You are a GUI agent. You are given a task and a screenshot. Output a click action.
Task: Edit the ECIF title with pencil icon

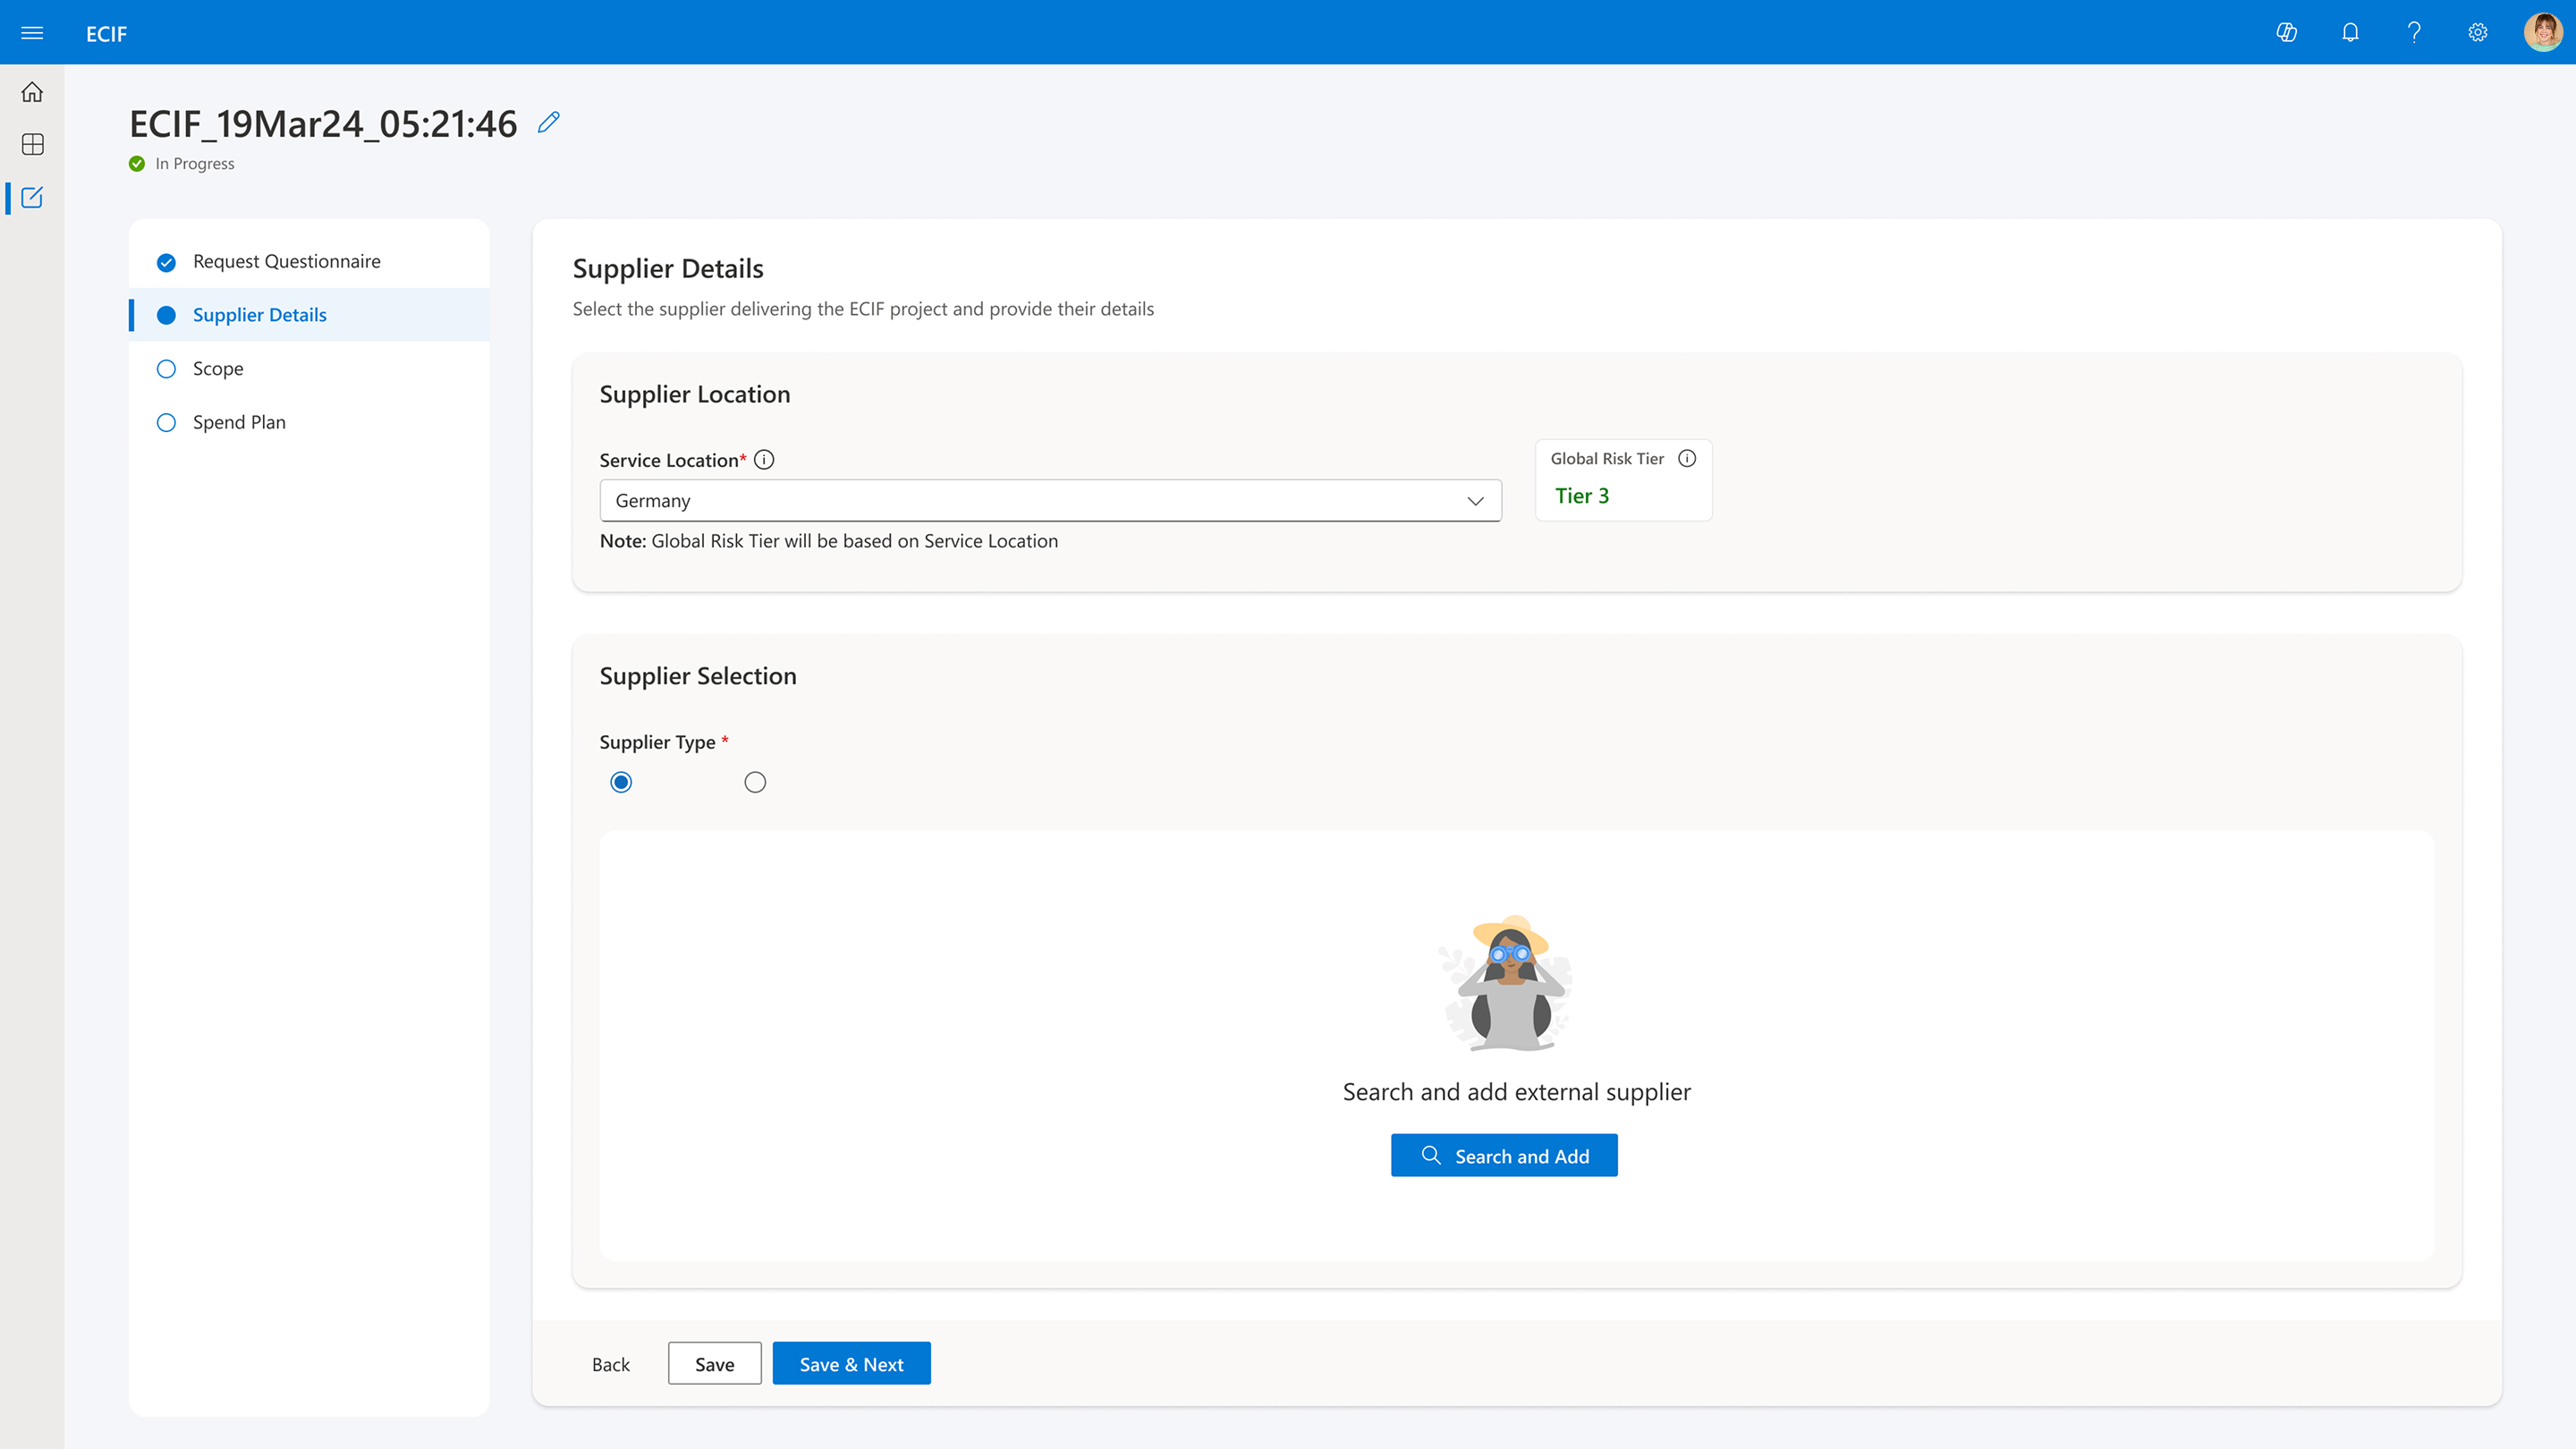(x=548, y=123)
